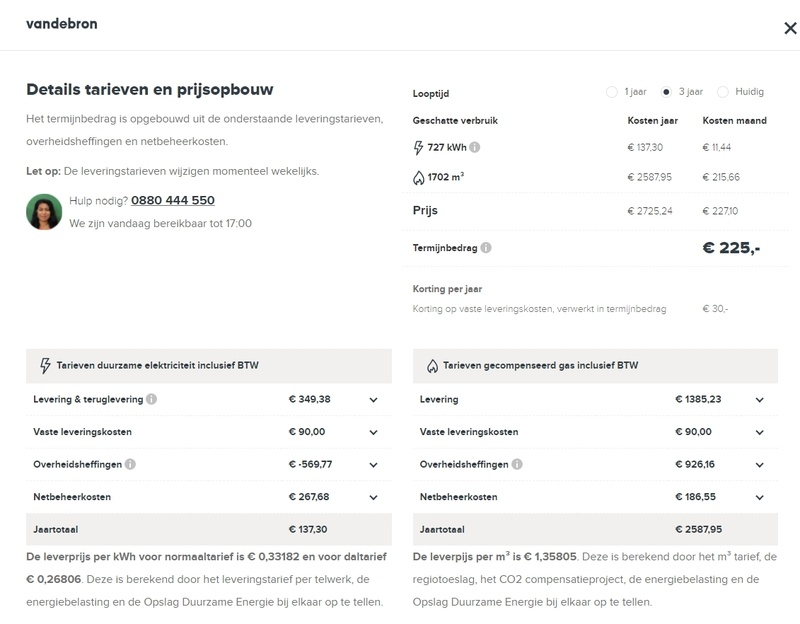
Task: Click info icon next to Levering & teruglevering
Action: [x=151, y=399]
